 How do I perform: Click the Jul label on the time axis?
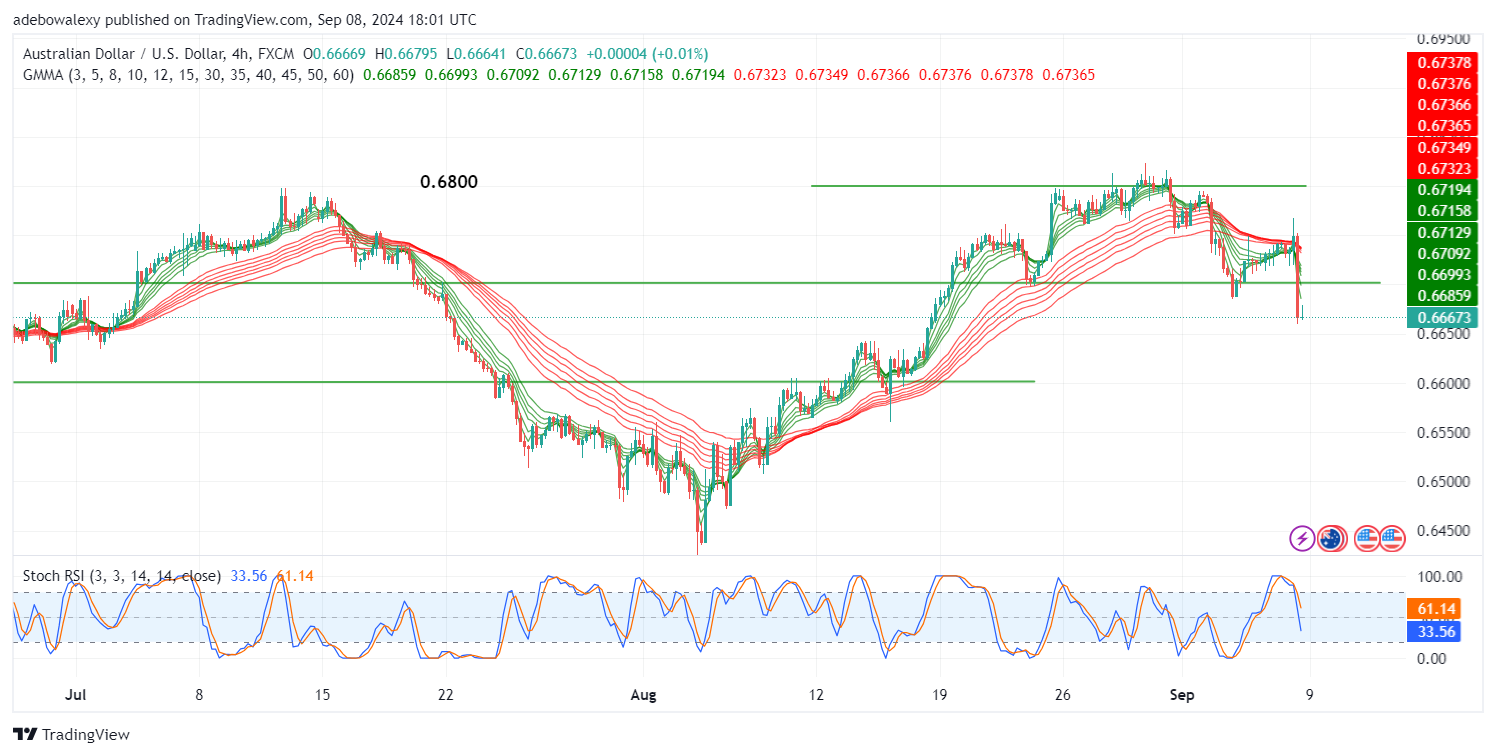point(77,694)
